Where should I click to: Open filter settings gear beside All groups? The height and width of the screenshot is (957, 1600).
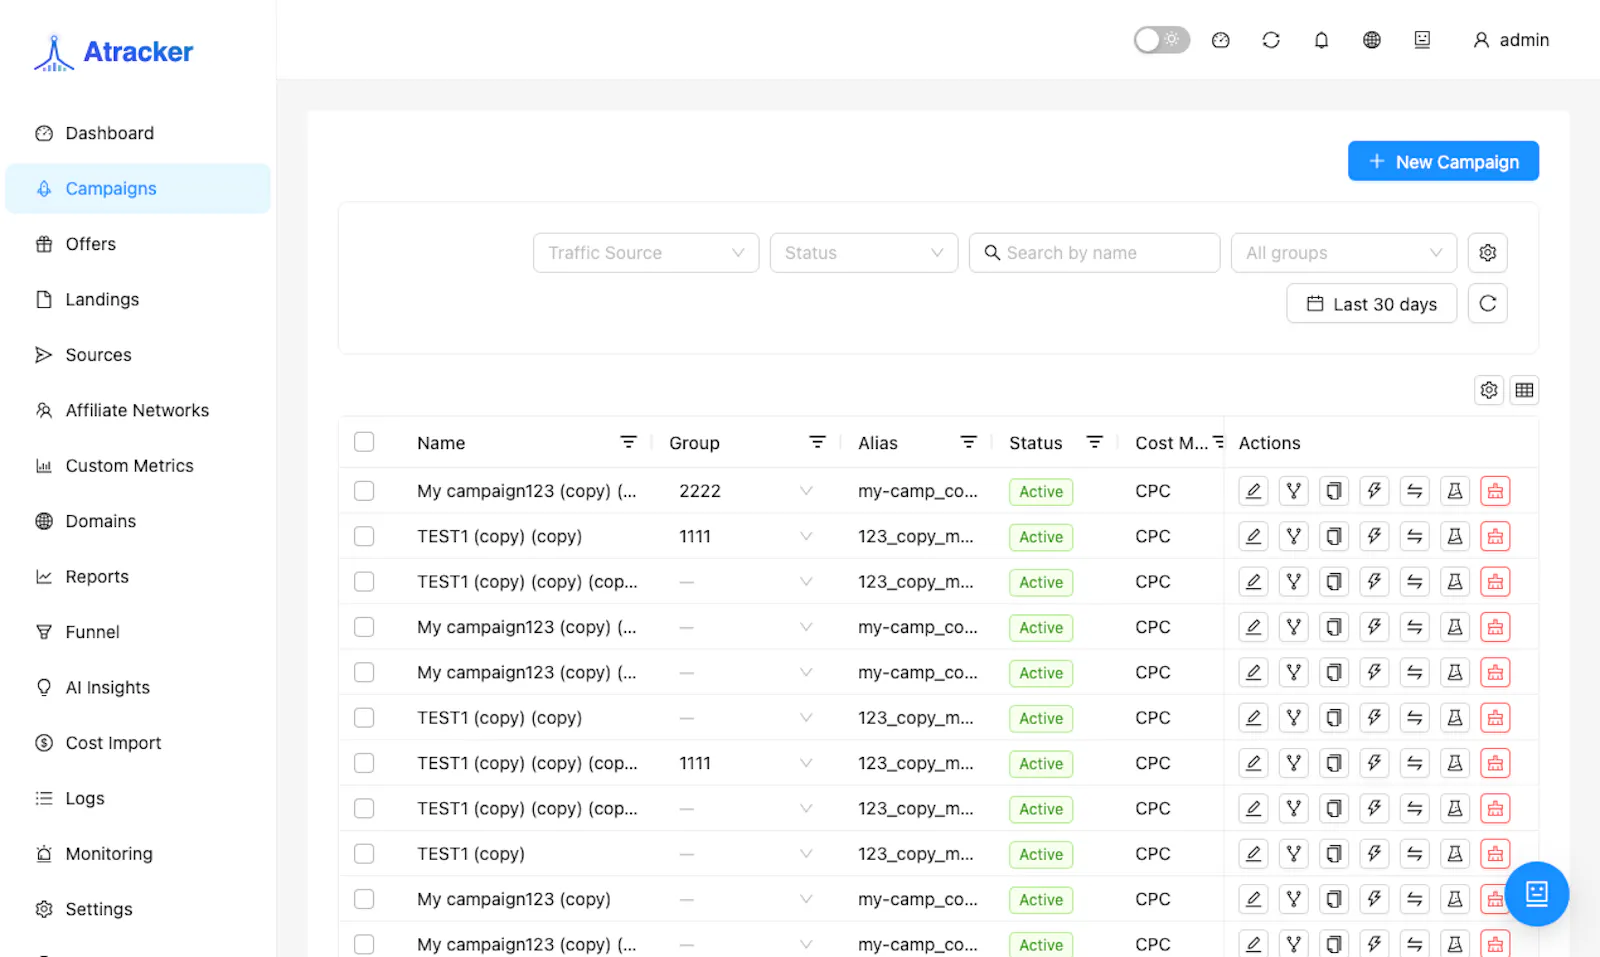[x=1488, y=253]
